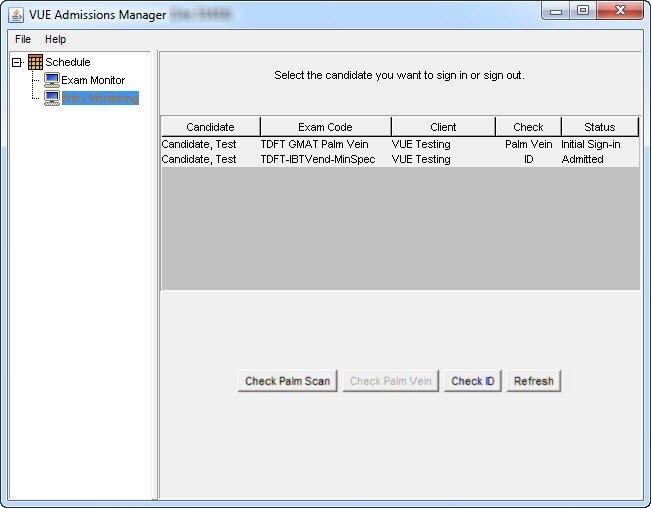Collapse the Schedule tree node
Viewport: 651px width, 508px height.
click(x=17, y=63)
